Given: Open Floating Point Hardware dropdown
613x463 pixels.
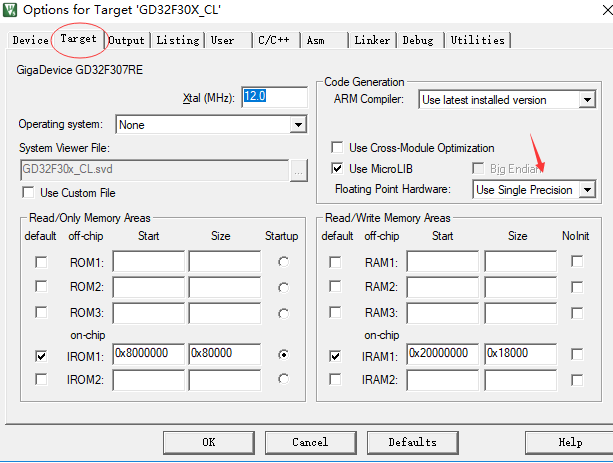Looking at the screenshot, I should 587,190.
